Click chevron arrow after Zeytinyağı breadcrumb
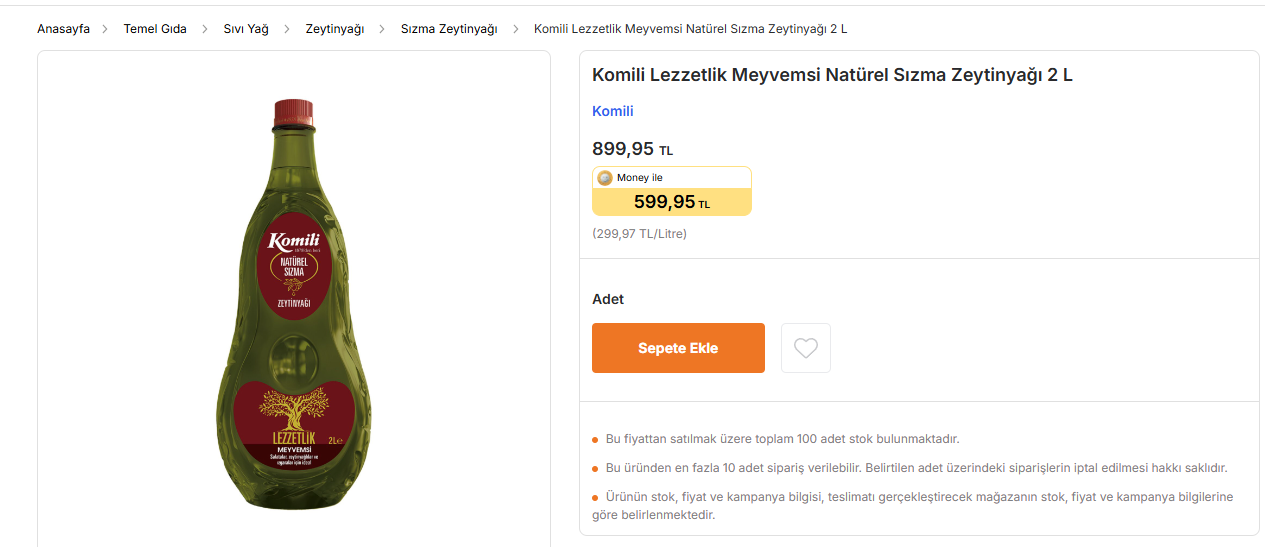 click(x=382, y=29)
